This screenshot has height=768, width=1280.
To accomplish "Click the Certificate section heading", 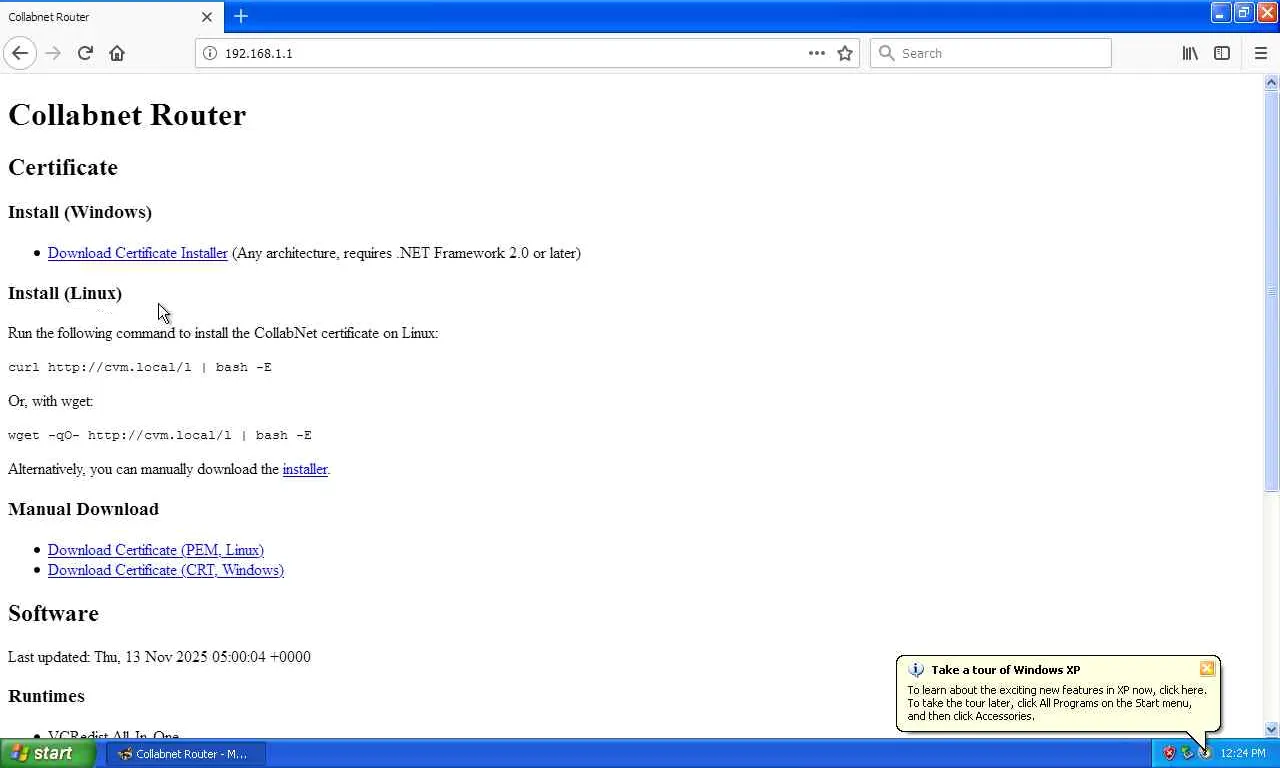I will [x=63, y=167].
